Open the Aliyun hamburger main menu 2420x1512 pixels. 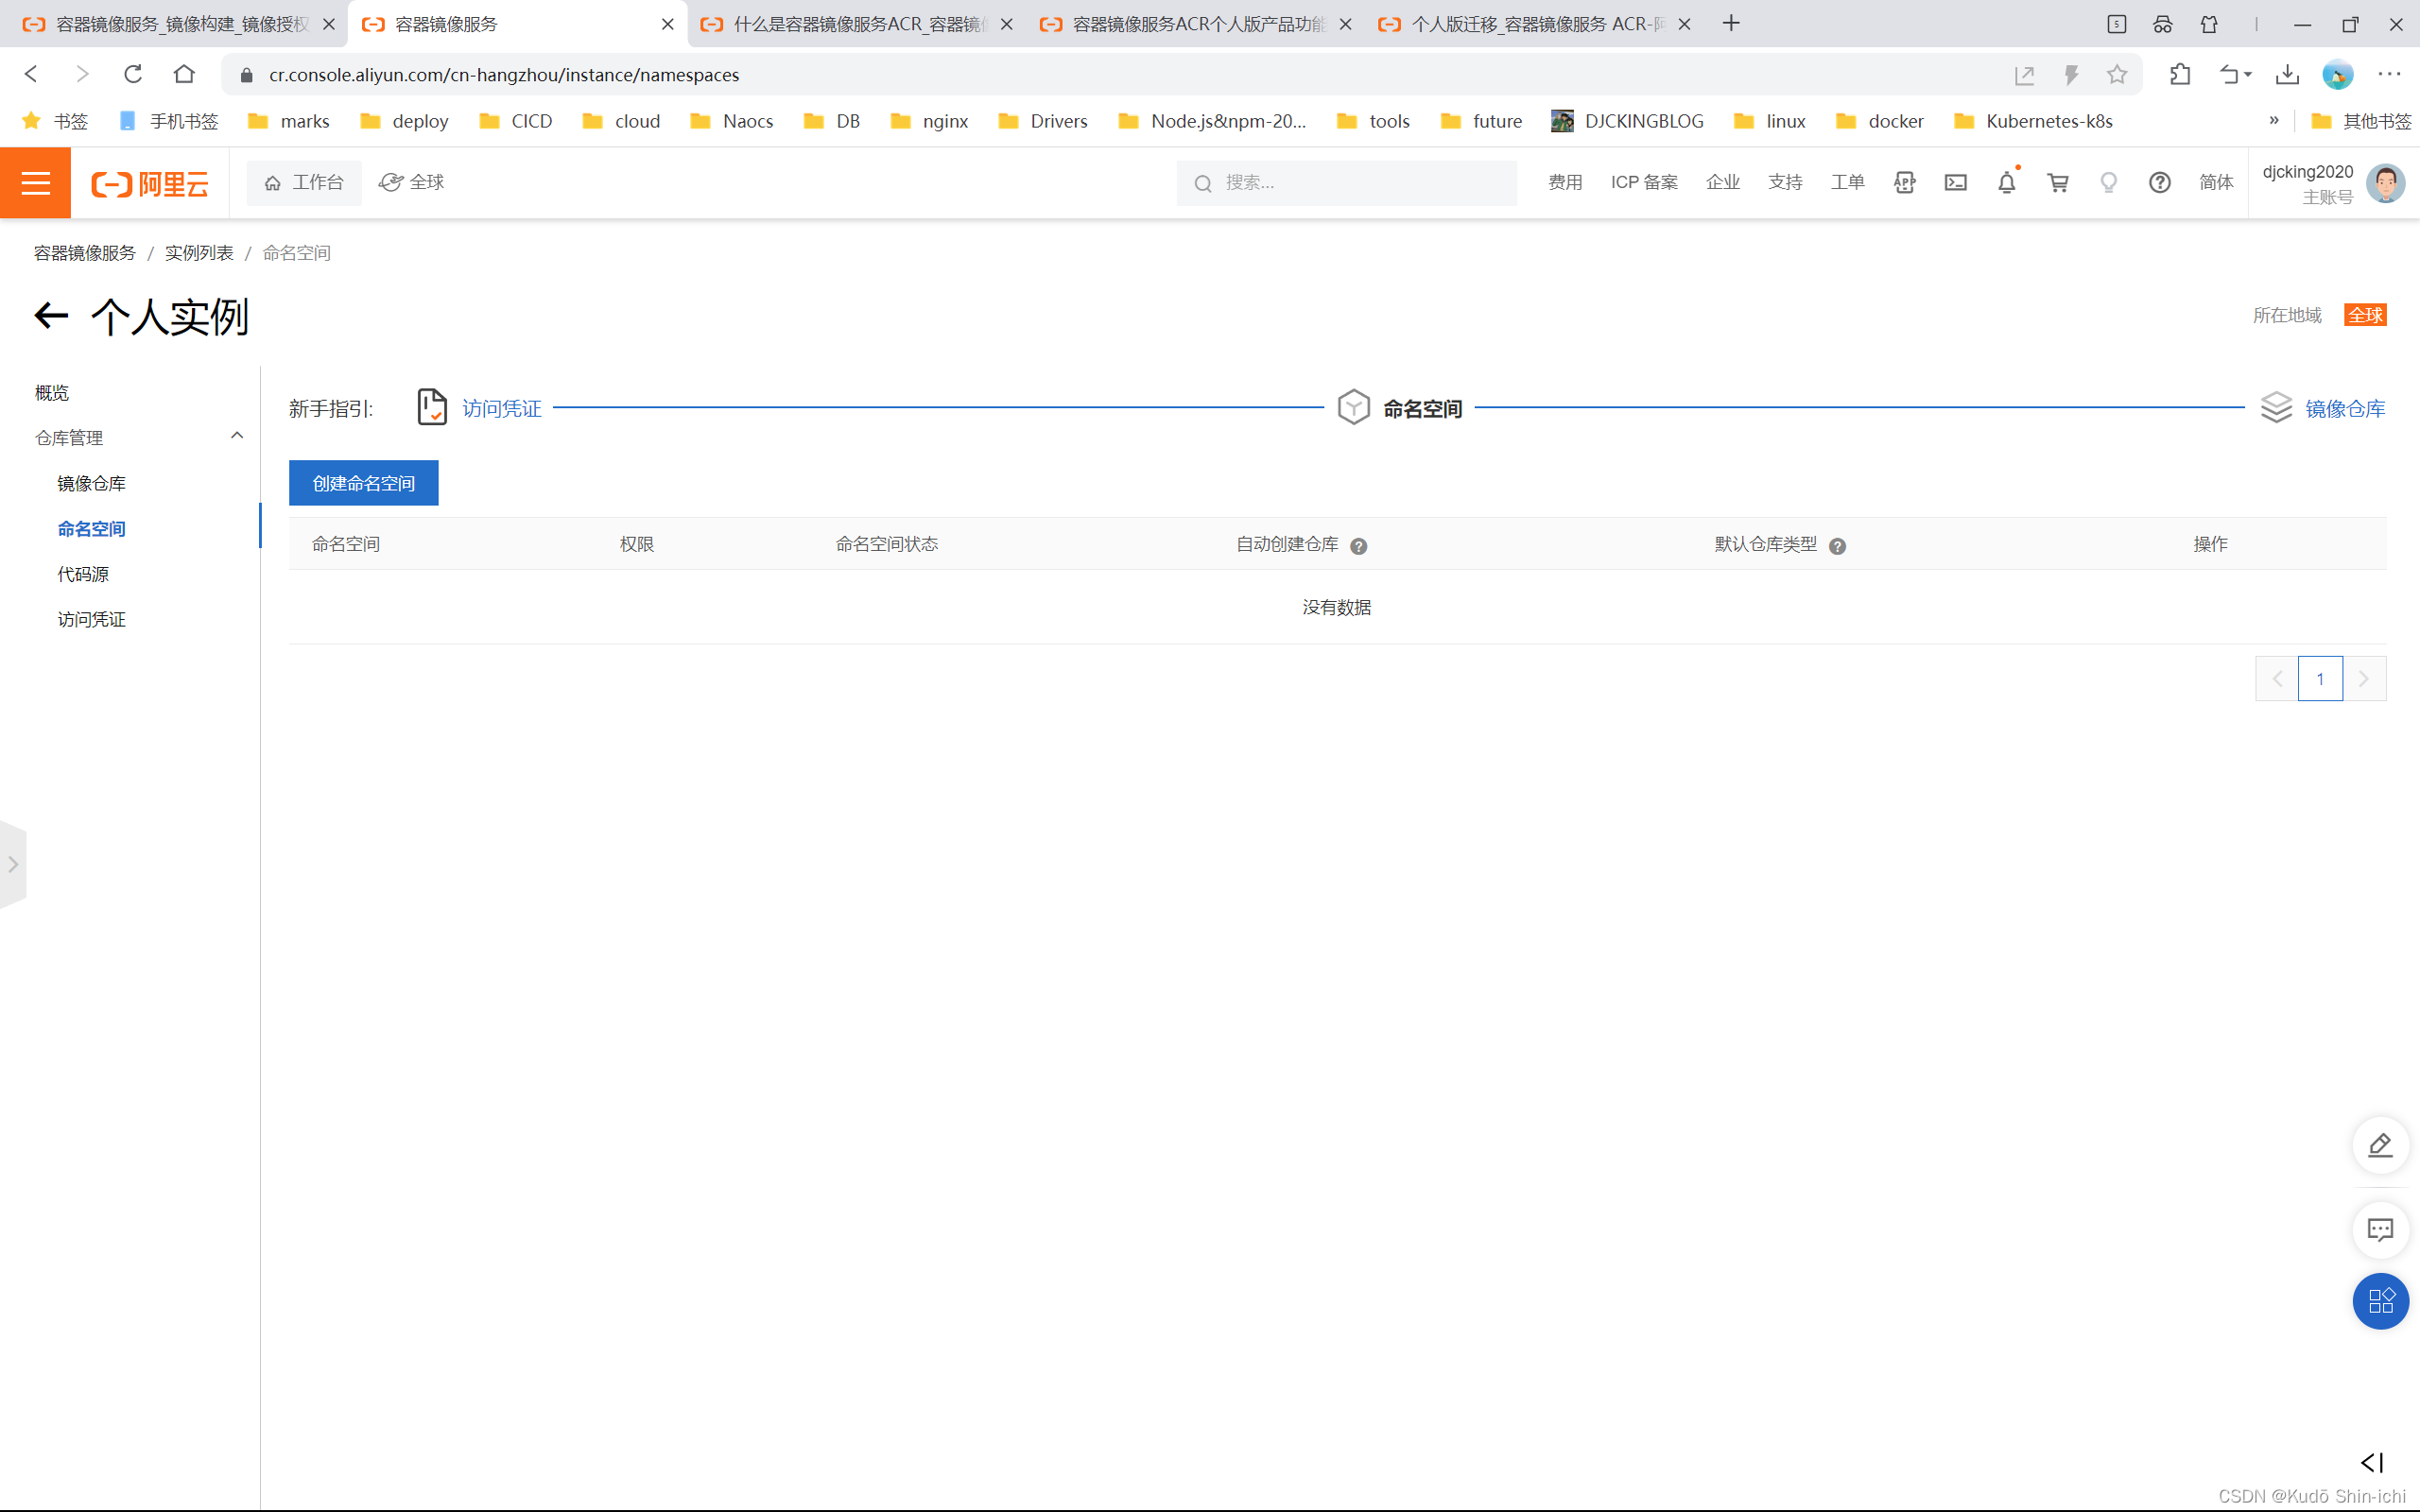coord(35,182)
